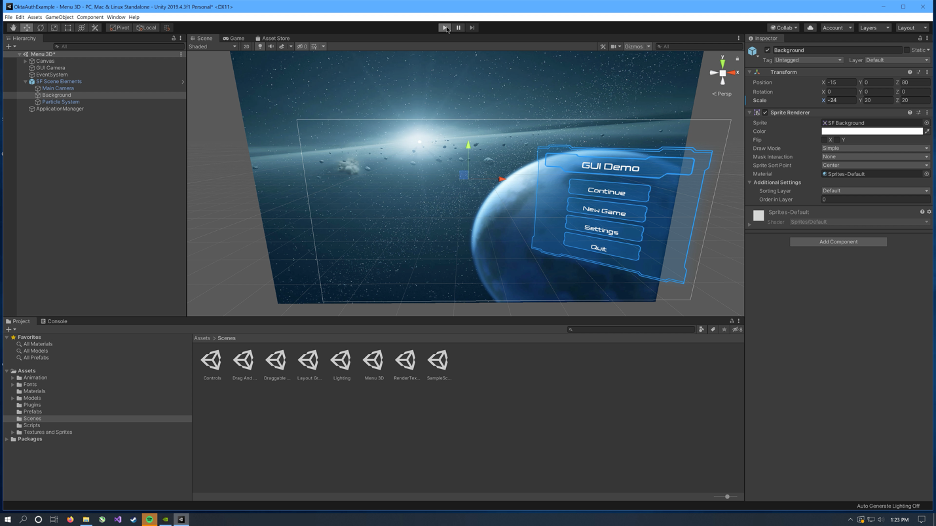Toggle the Pivot handle position button

click(119, 28)
